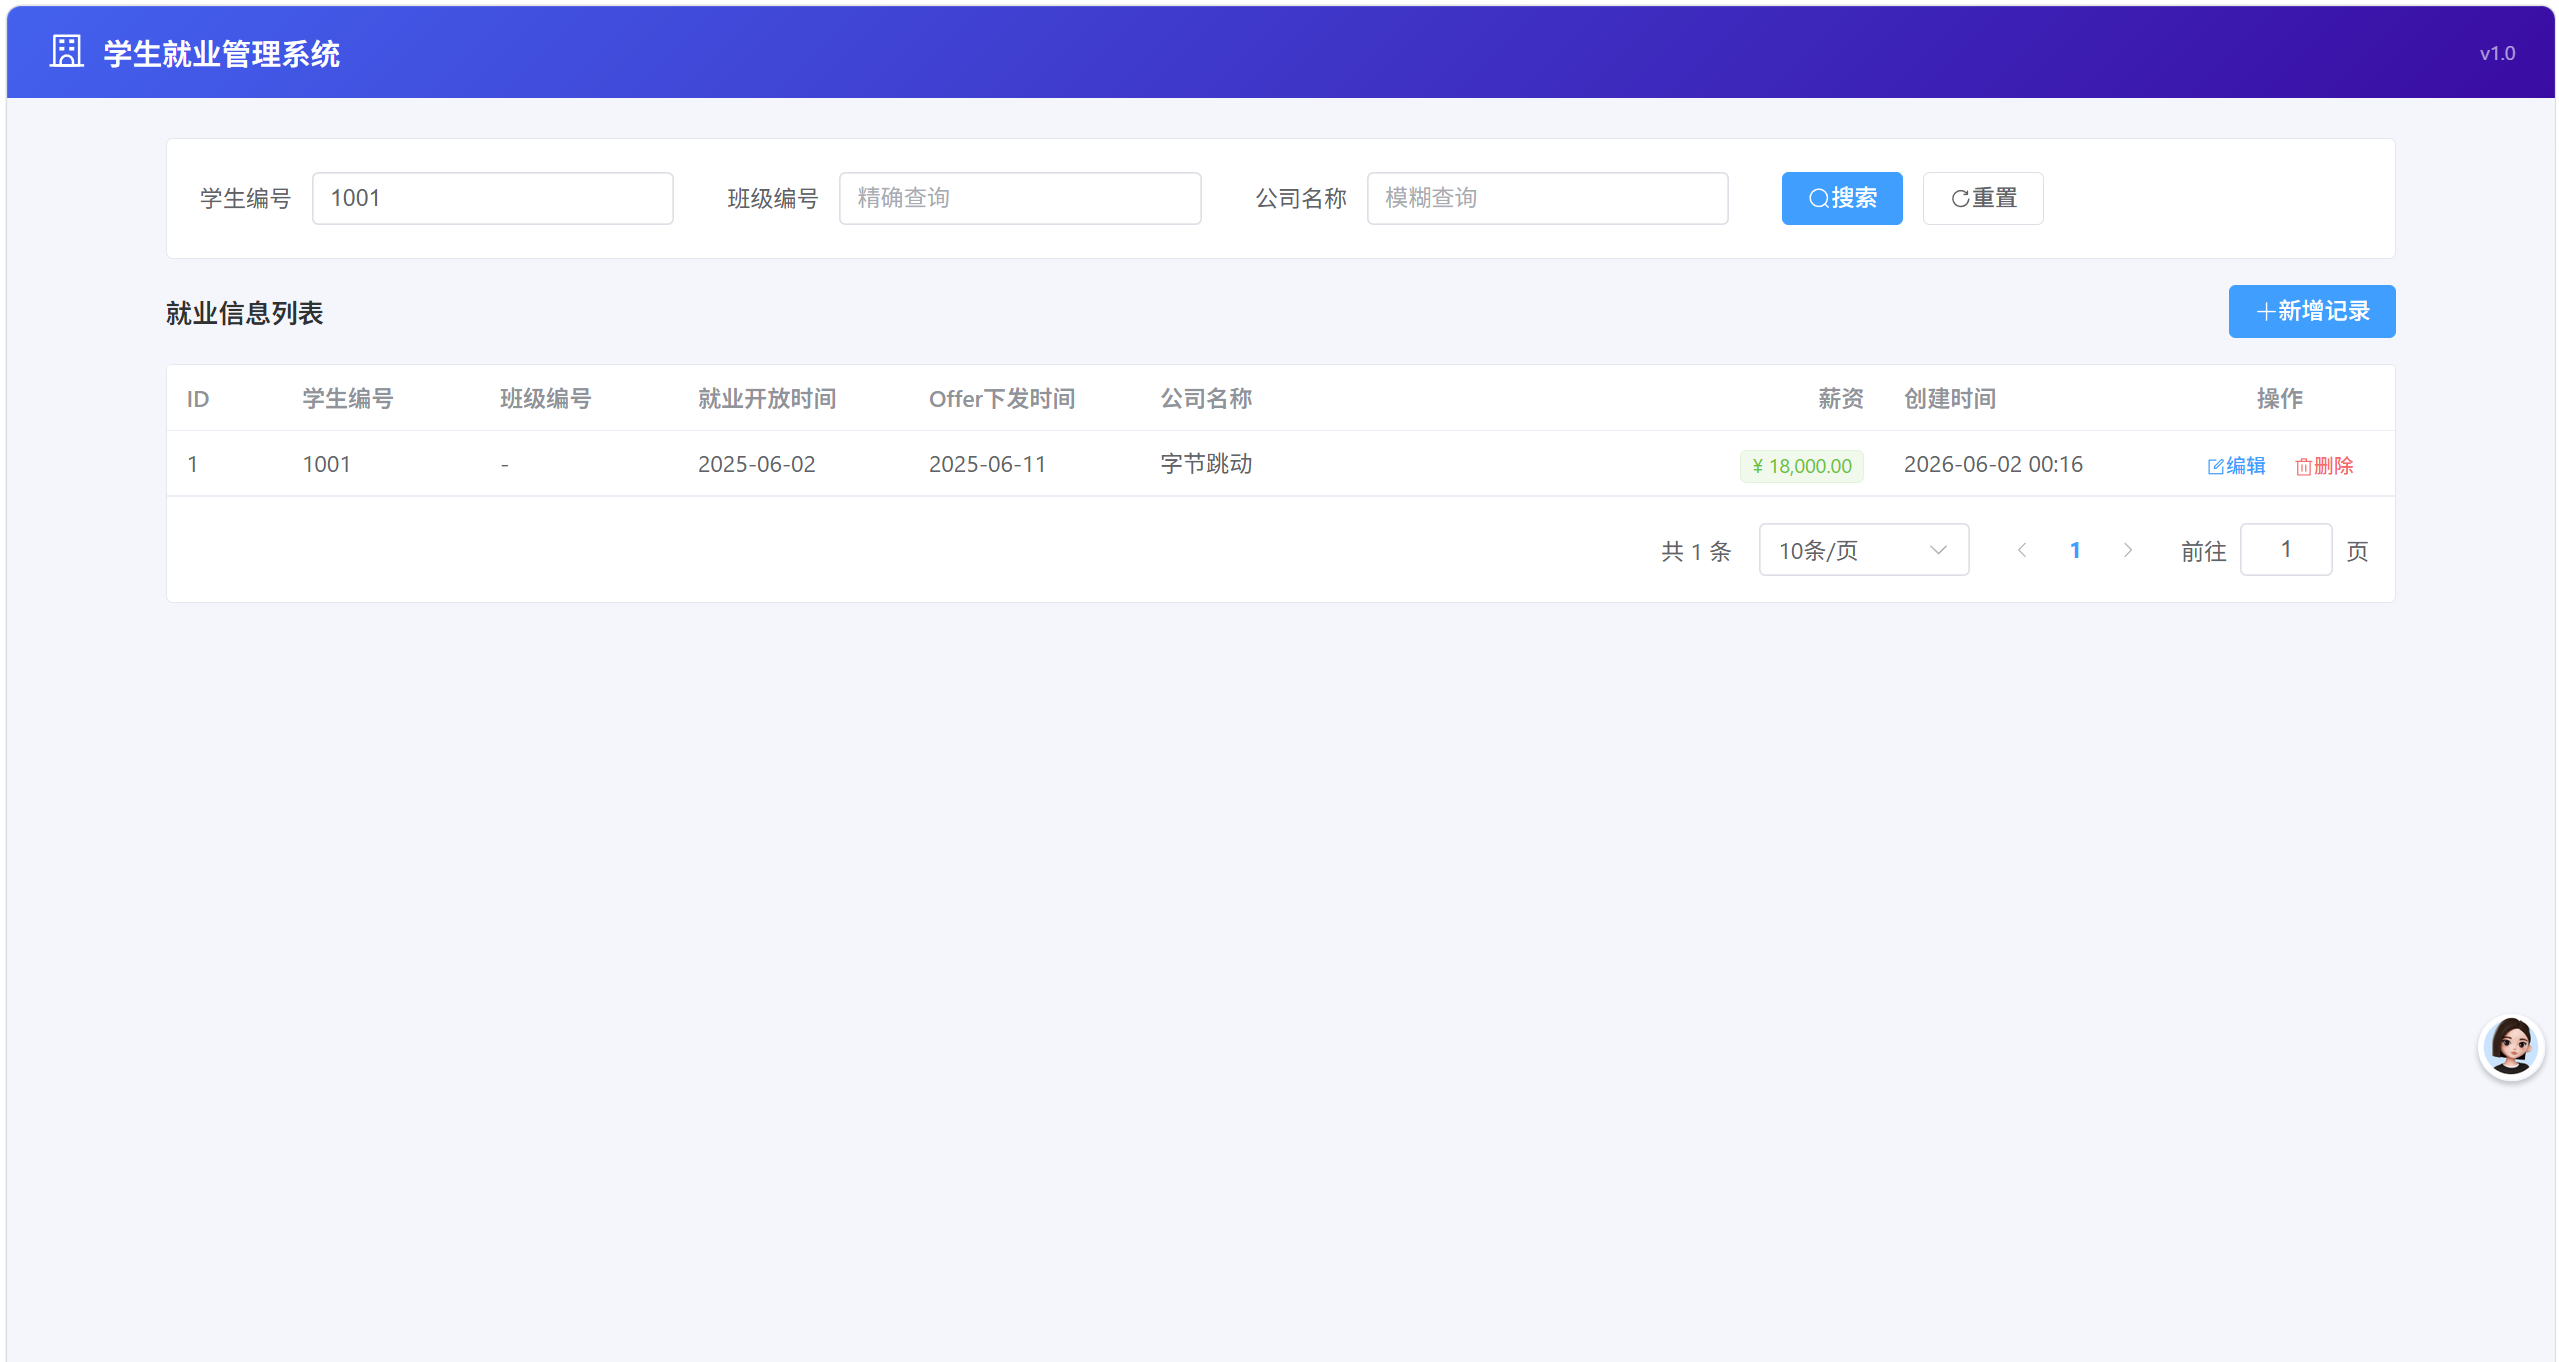The image size is (2559, 1362).
Task: Click the 公司名称 filter label
Action: click(x=1300, y=199)
